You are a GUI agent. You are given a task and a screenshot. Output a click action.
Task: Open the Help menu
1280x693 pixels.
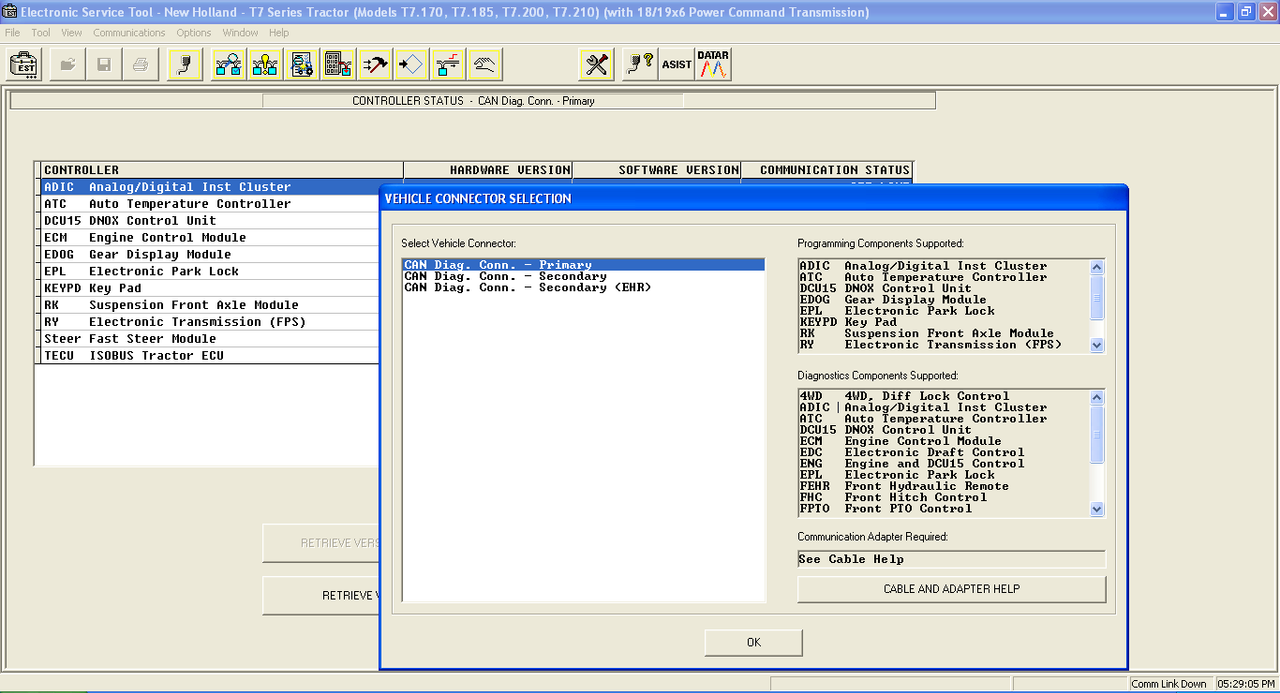[279, 33]
